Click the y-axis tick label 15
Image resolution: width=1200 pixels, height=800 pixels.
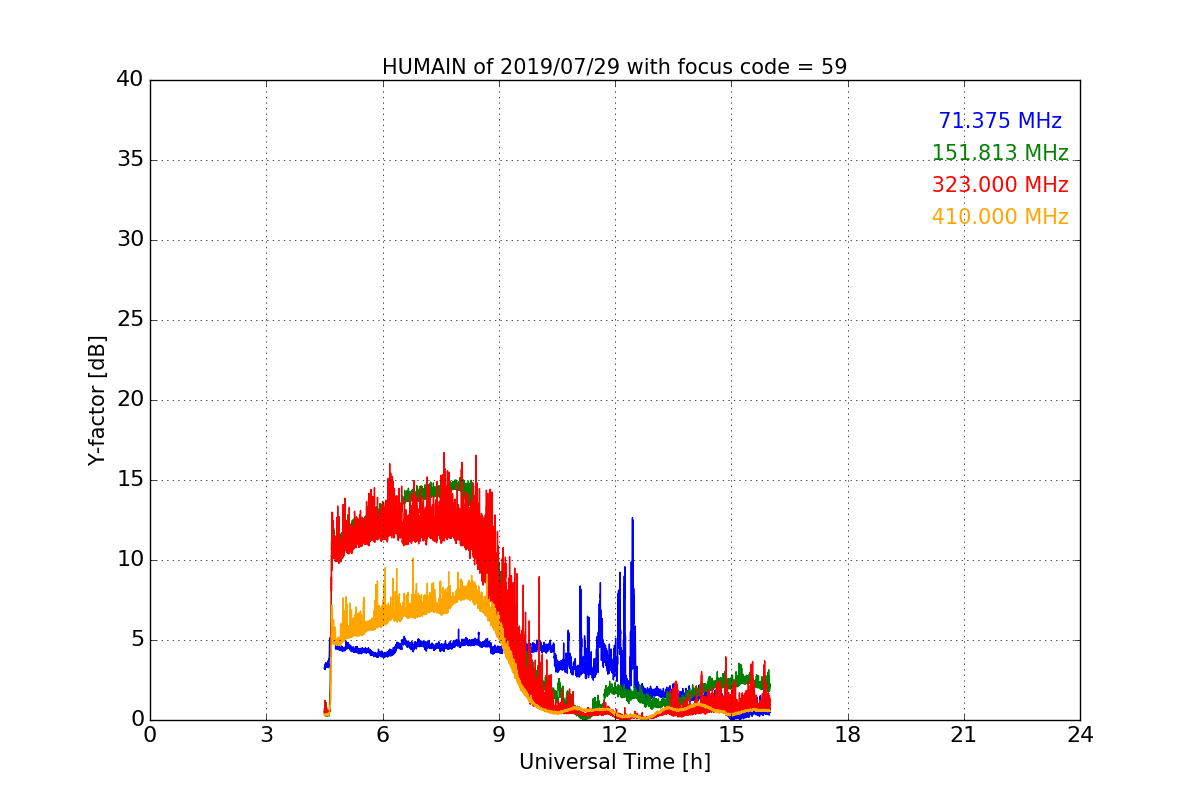pos(129,480)
